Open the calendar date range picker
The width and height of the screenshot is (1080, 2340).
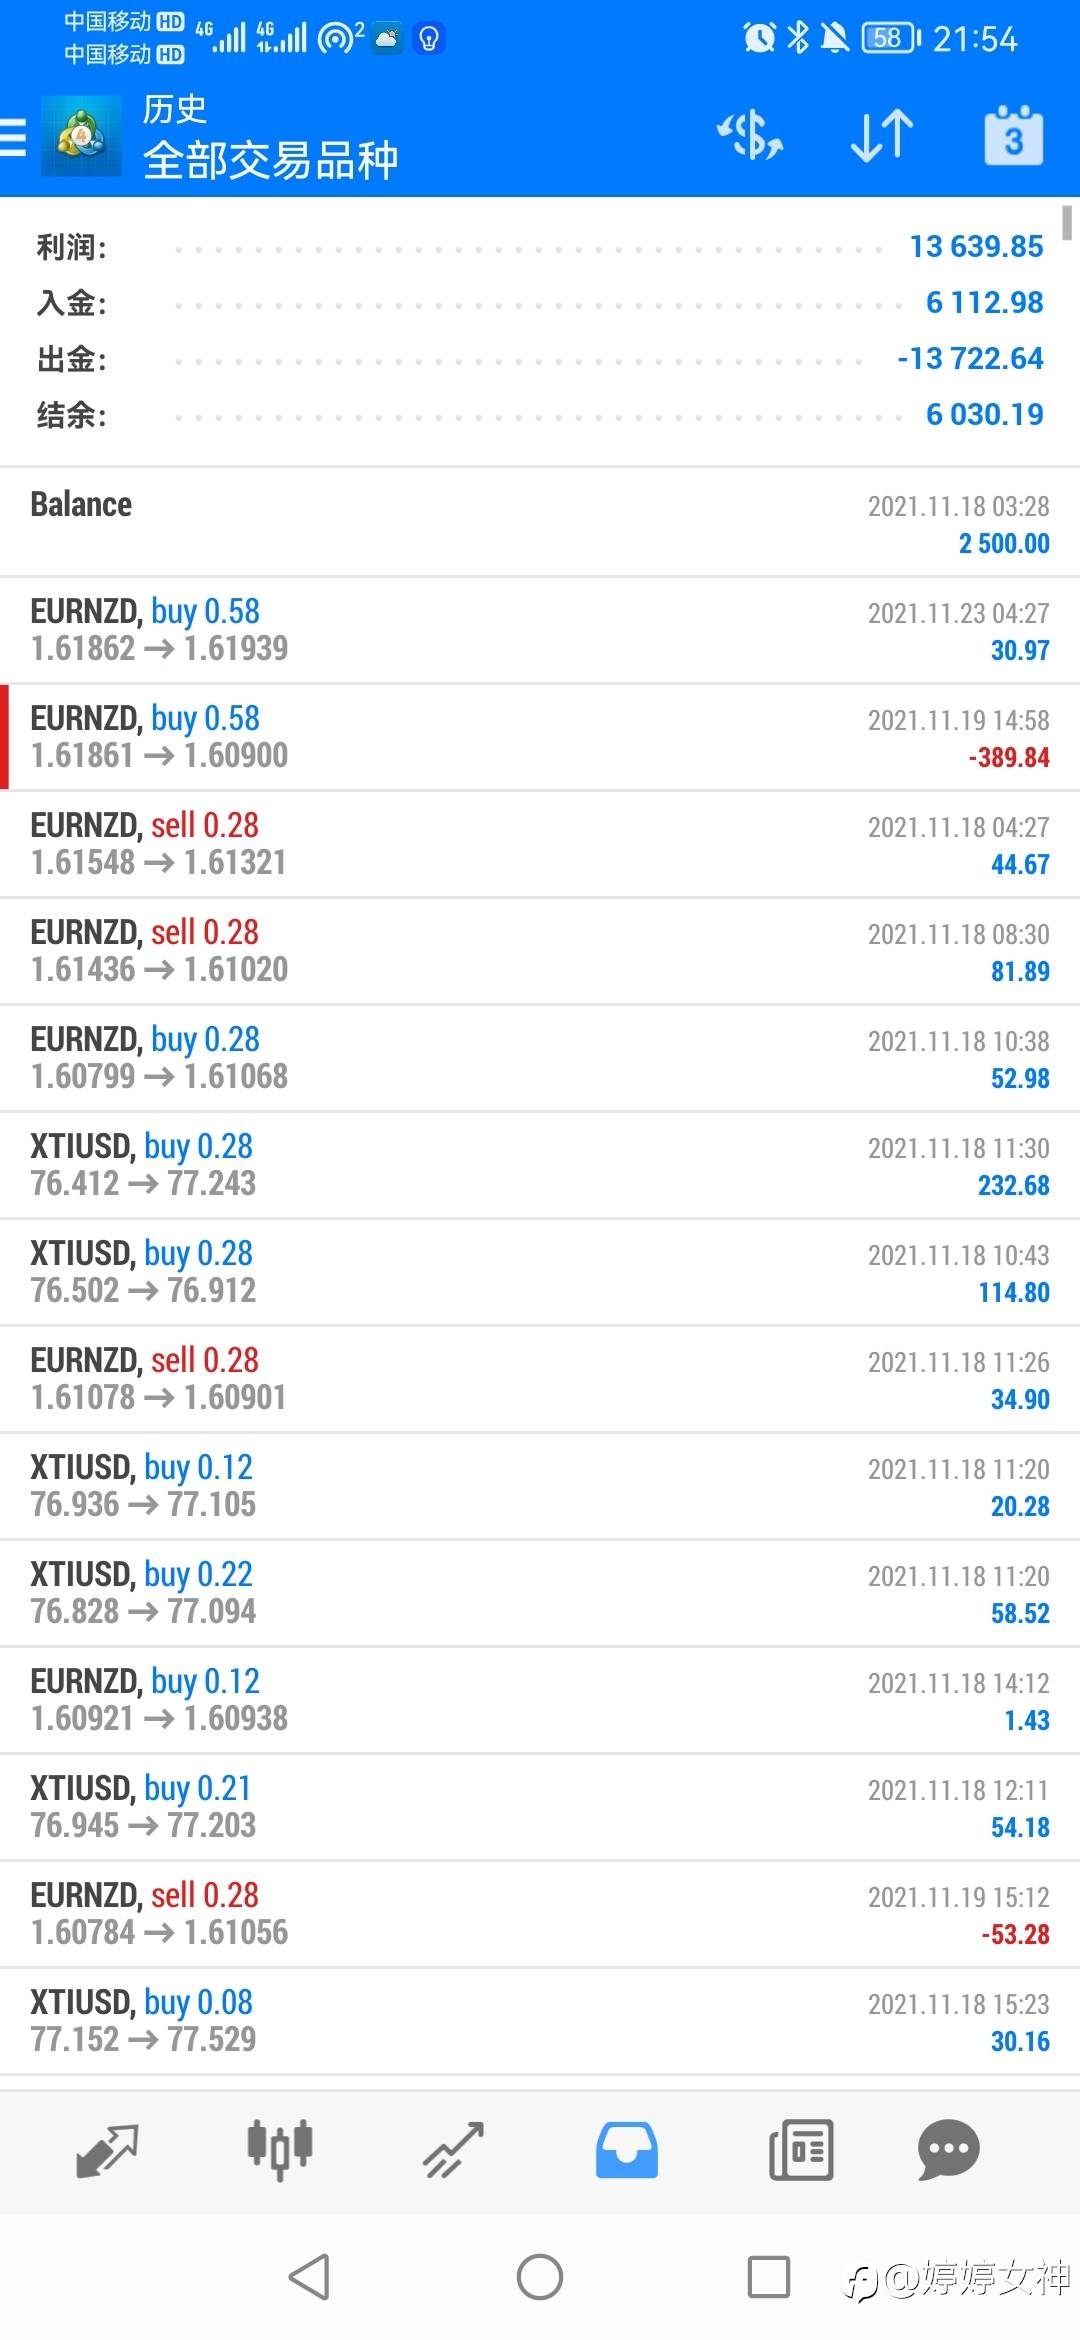click(1013, 136)
